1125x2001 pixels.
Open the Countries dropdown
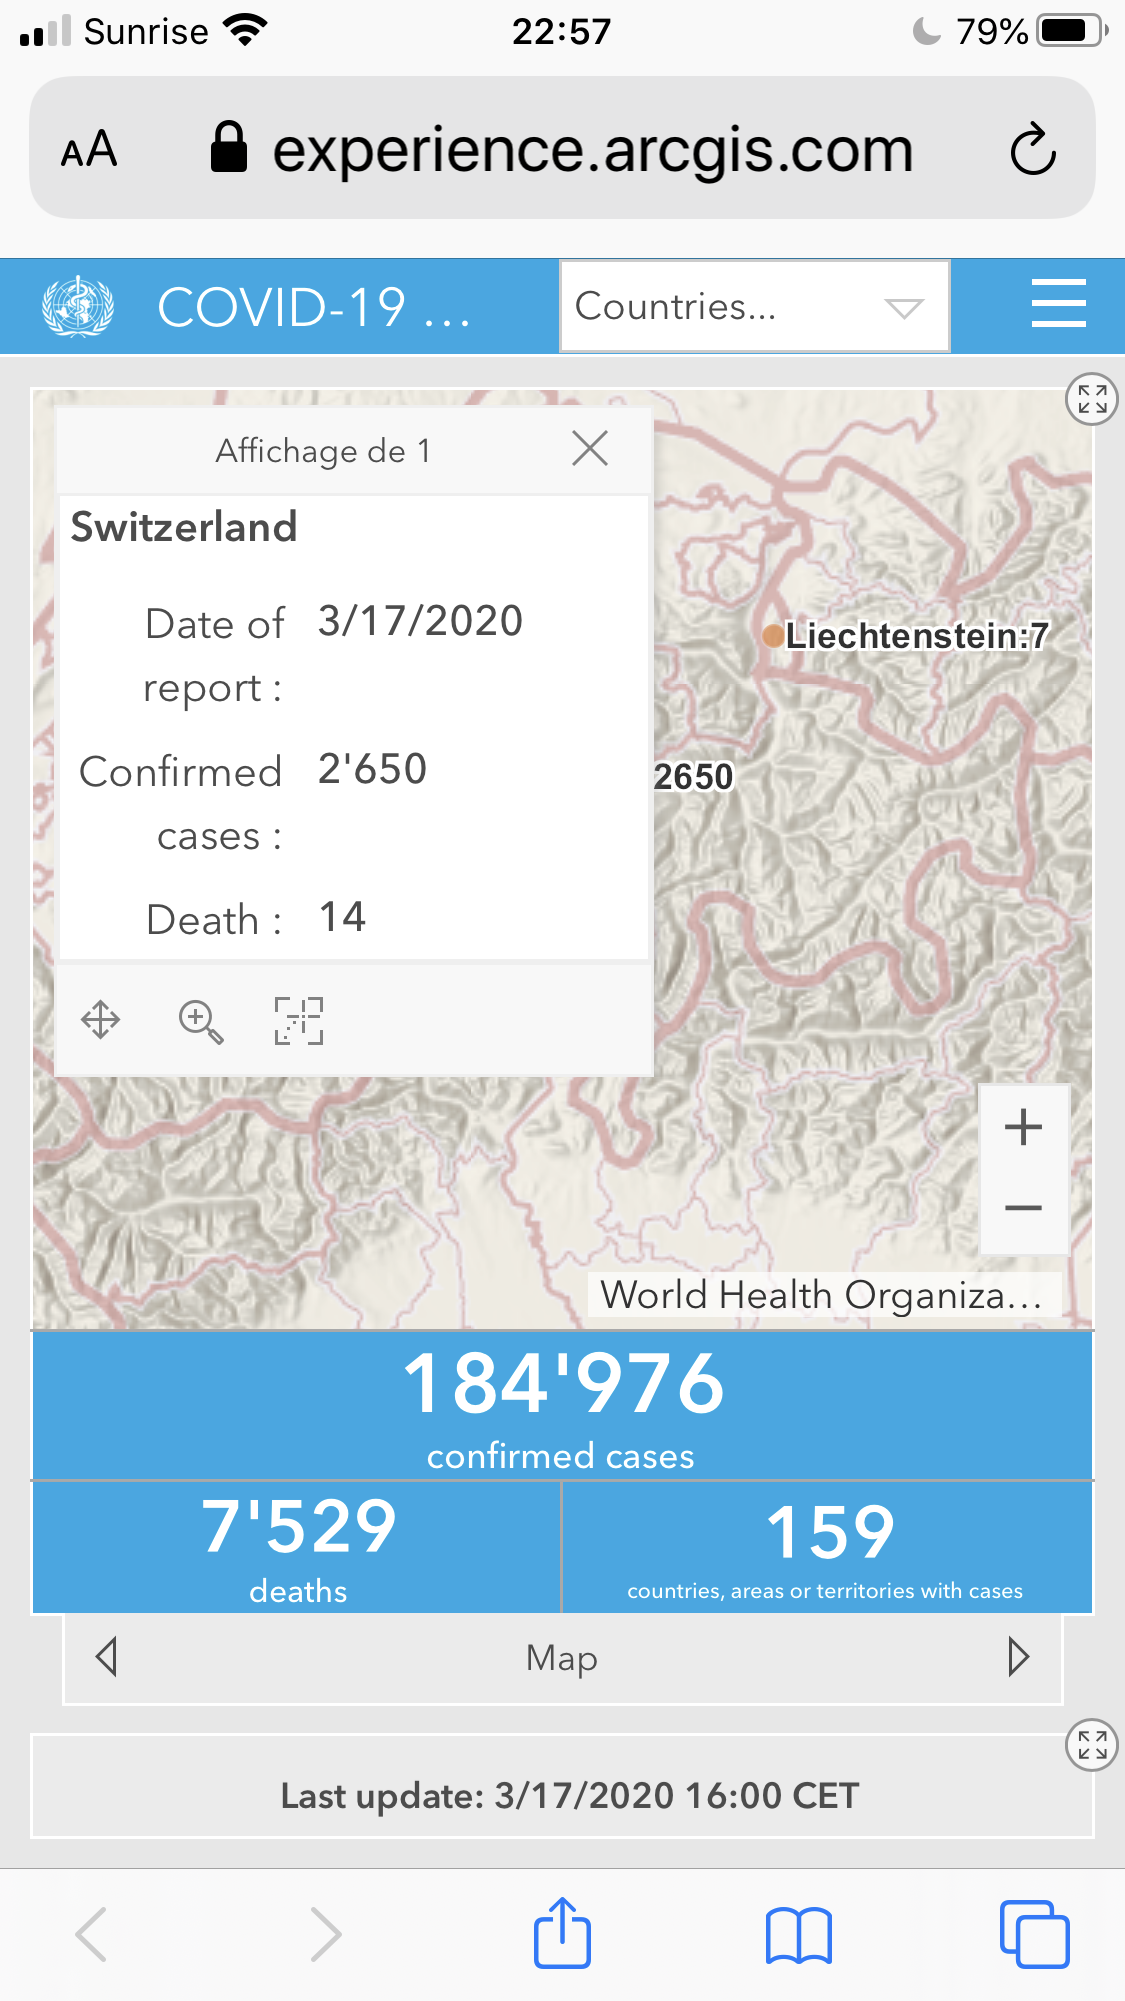tap(755, 307)
